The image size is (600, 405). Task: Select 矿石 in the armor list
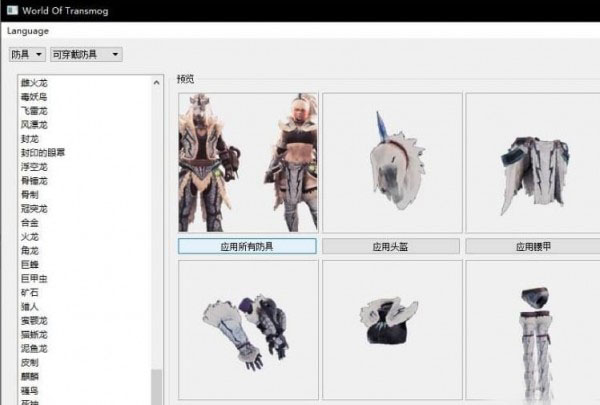click(x=30, y=292)
